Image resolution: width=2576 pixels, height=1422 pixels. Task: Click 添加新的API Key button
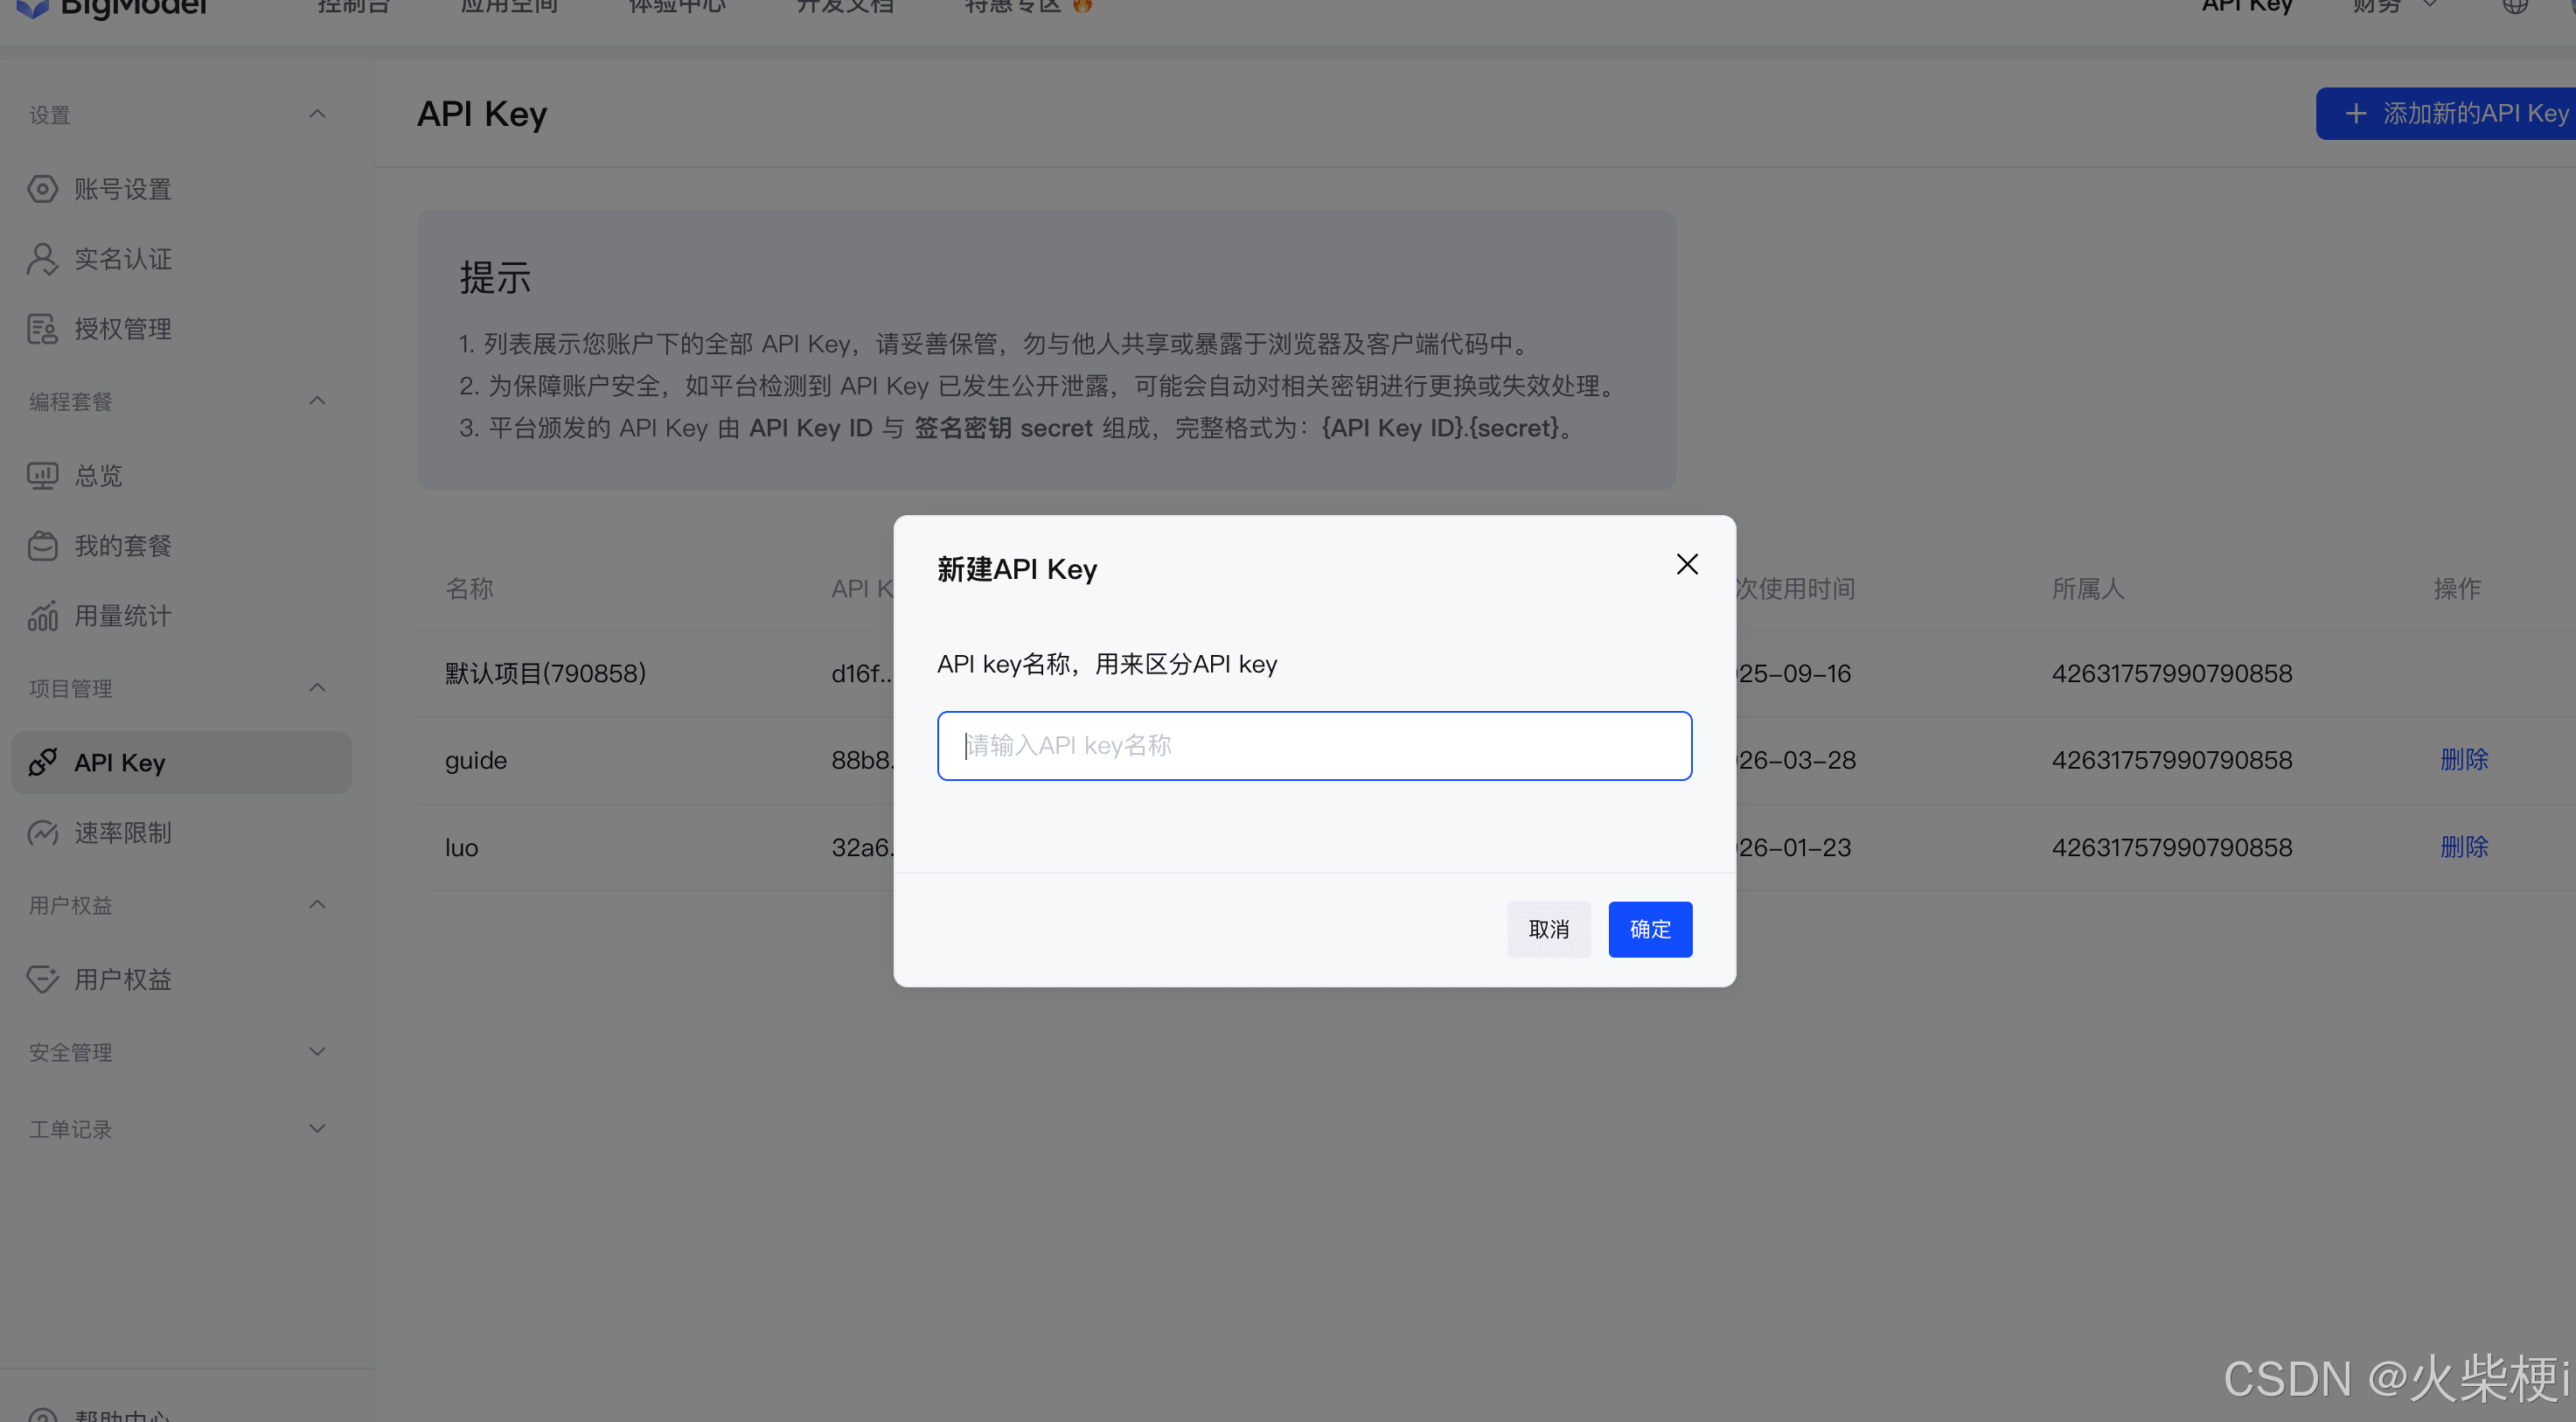tap(2446, 113)
